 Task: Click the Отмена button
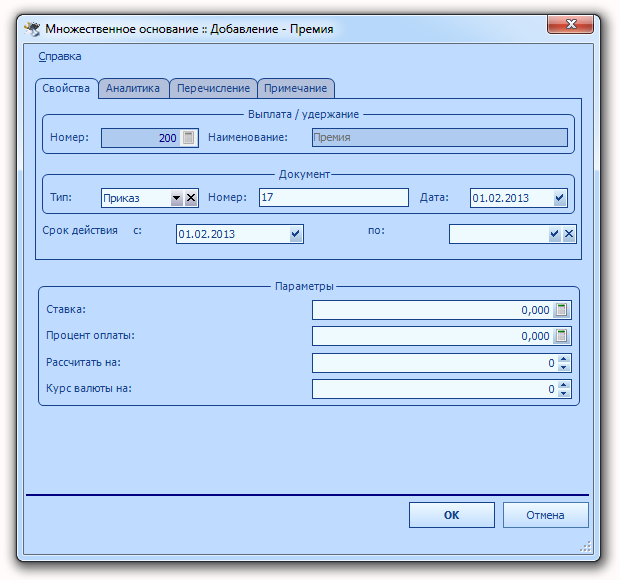(545, 515)
